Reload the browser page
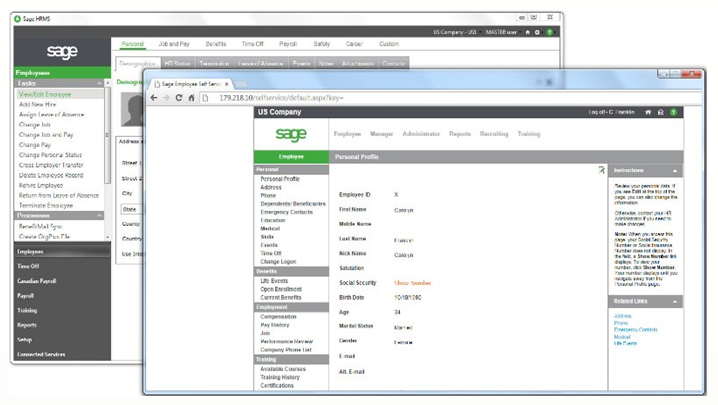Screen dimensions: 718x405 click(x=179, y=98)
